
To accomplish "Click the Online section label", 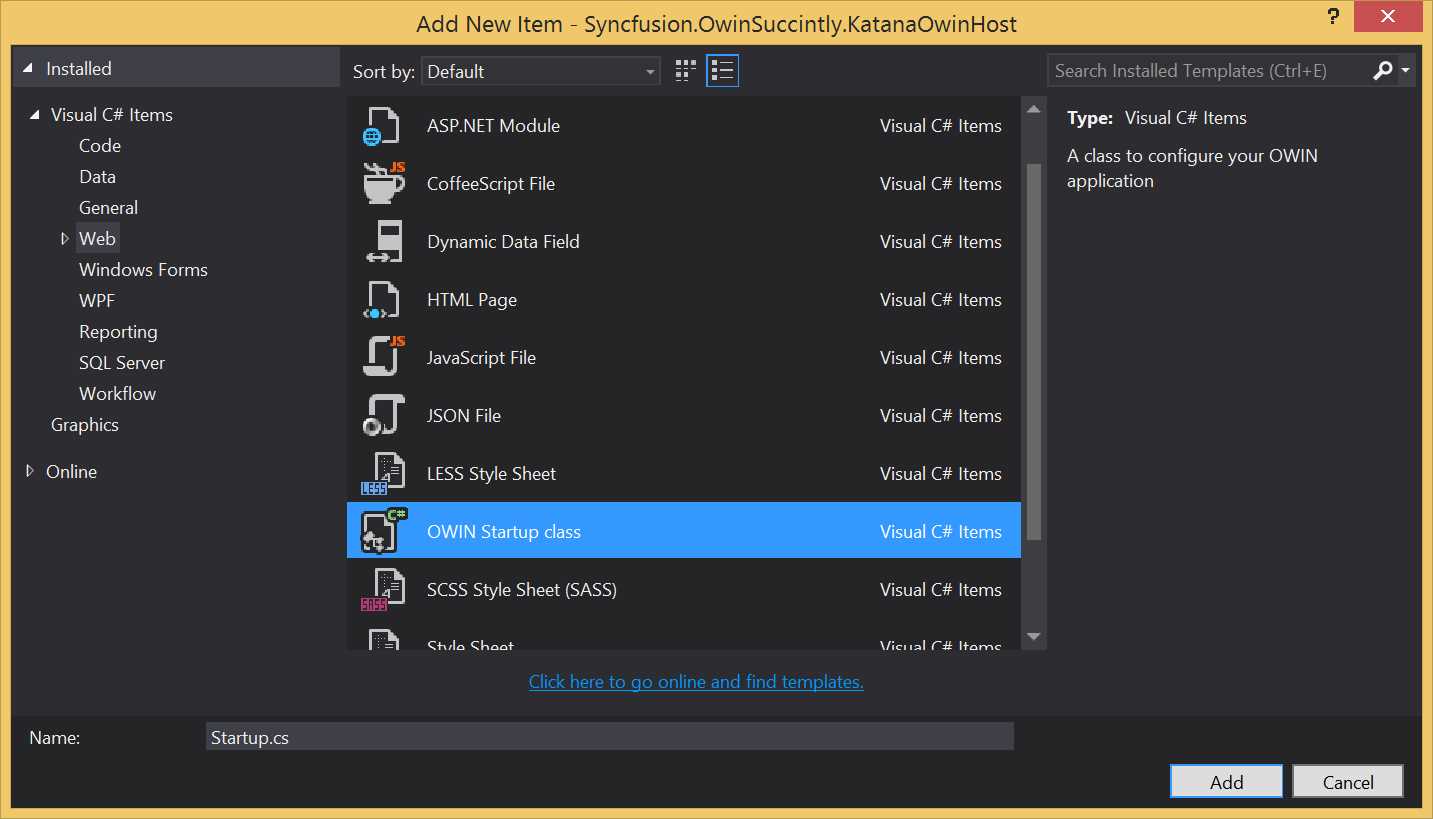I will 72,472.
